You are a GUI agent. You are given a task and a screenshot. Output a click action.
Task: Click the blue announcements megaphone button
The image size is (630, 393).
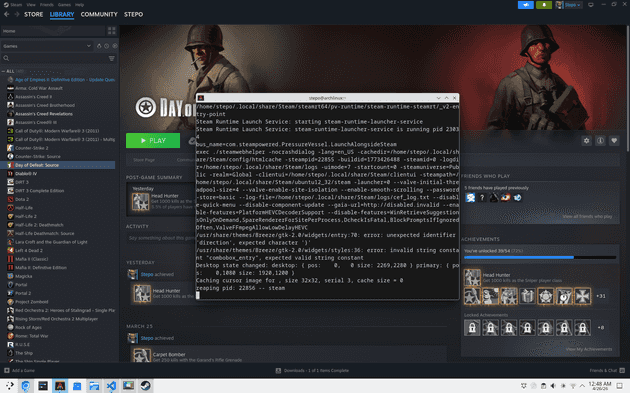click(x=526, y=5)
